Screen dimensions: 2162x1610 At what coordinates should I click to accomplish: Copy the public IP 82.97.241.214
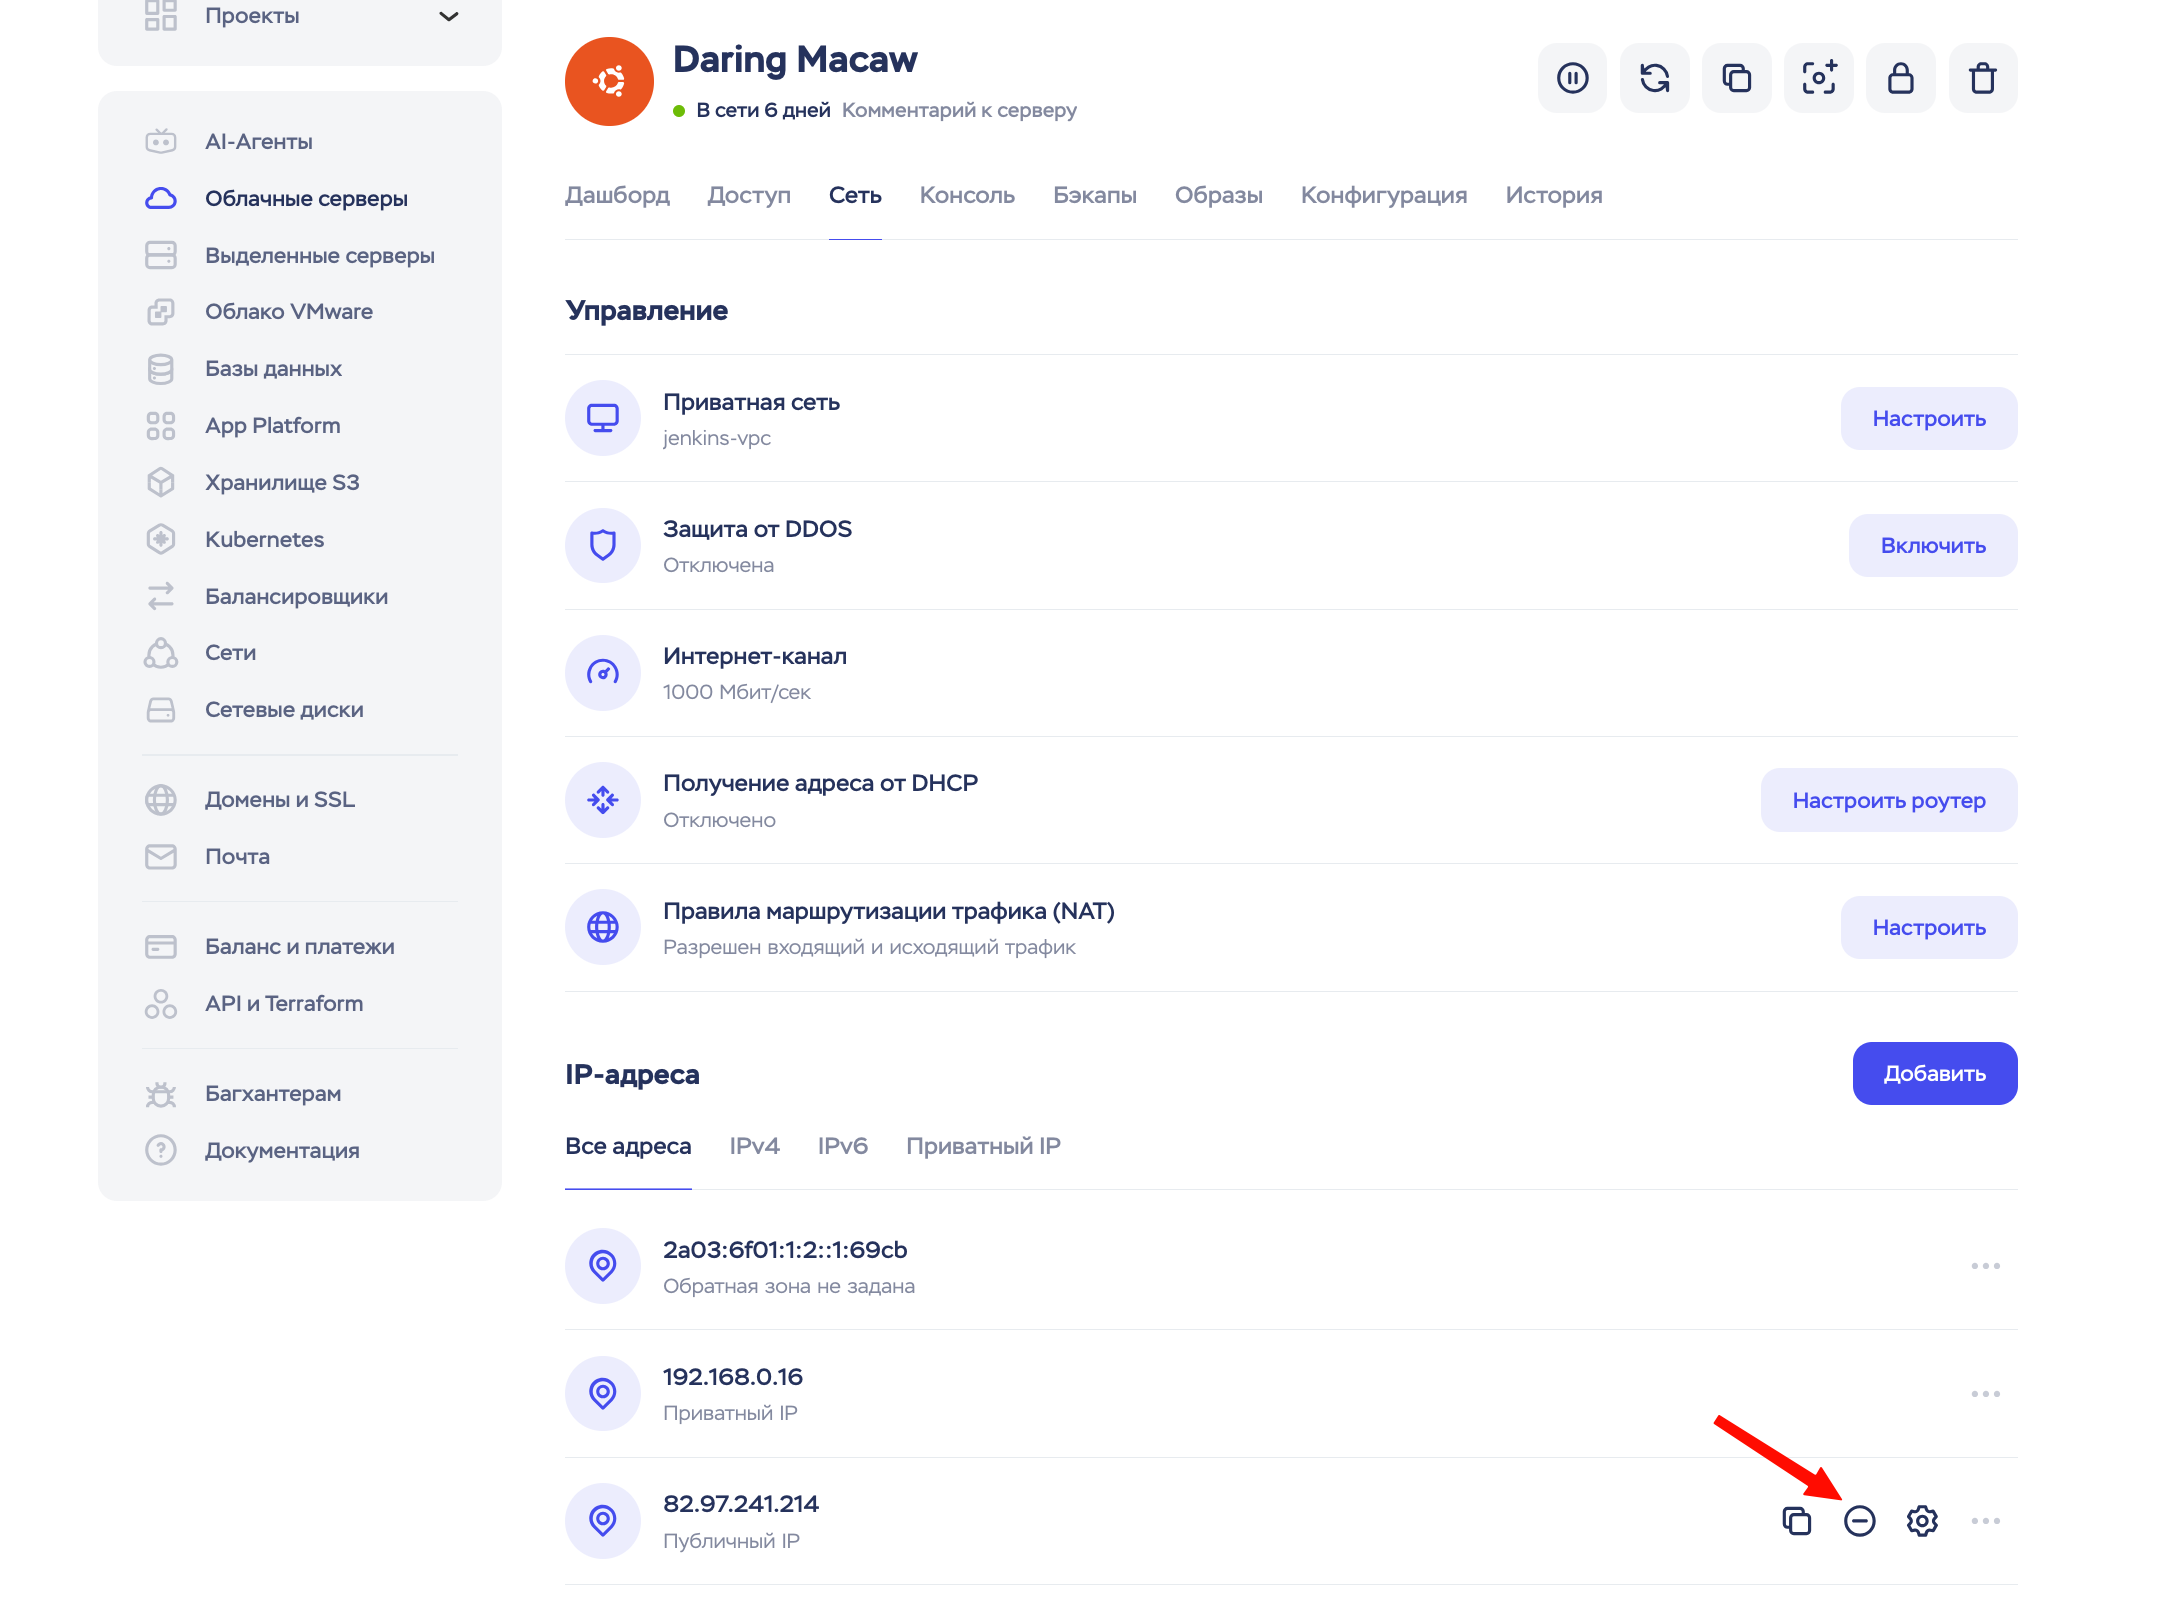[1797, 1521]
